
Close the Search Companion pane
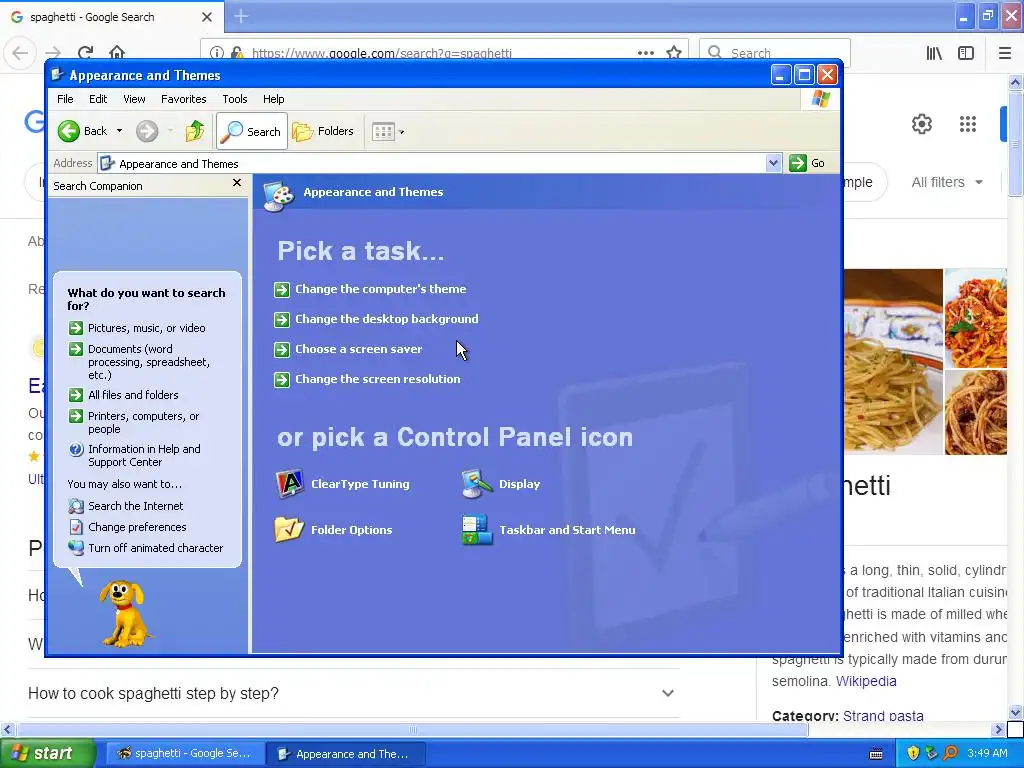[x=237, y=184]
